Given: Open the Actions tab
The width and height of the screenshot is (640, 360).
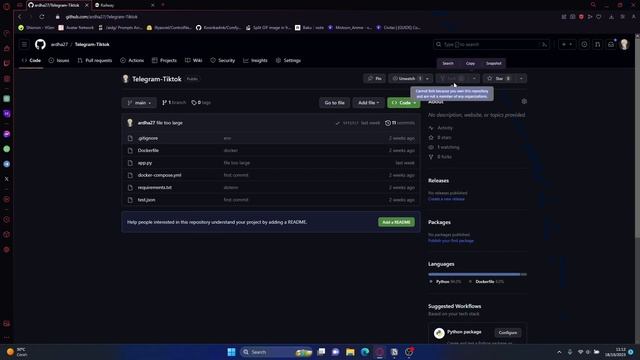Looking at the screenshot, I should (x=132, y=60).
